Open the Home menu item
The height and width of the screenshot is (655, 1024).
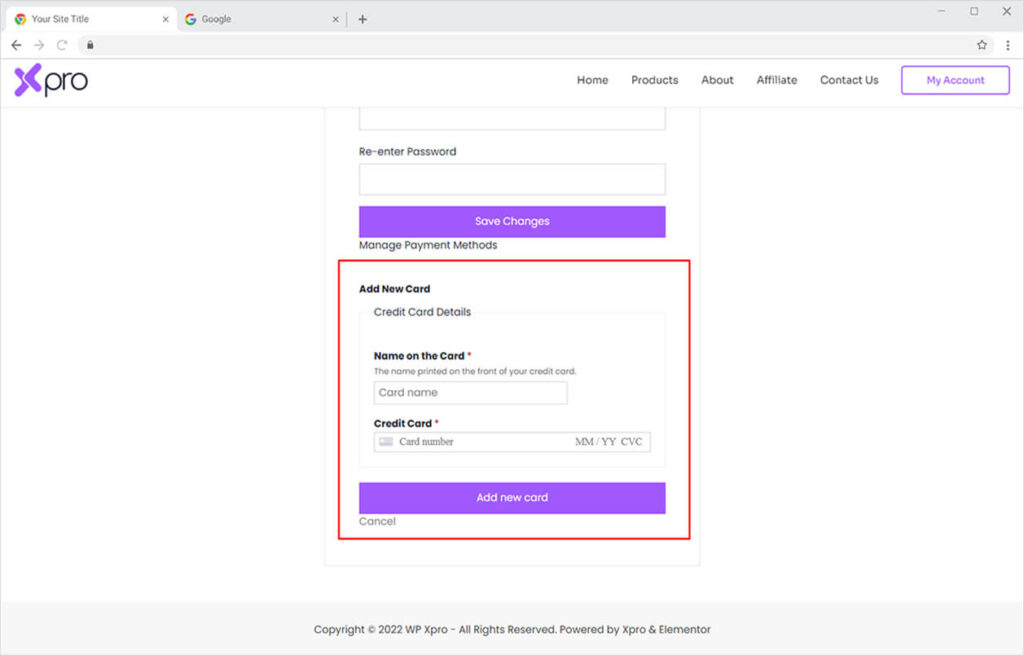click(x=592, y=80)
